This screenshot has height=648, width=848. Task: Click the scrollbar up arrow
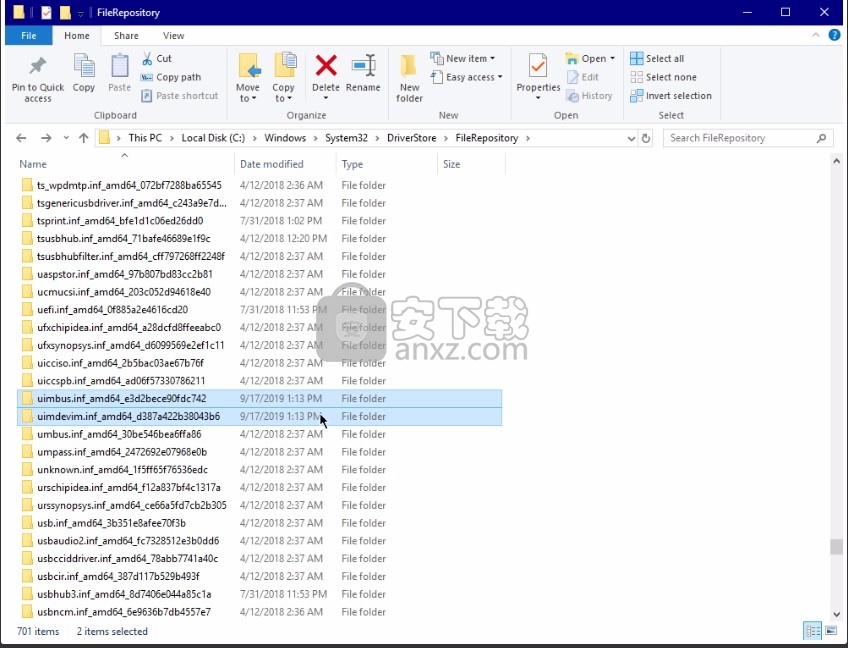click(836, 161)
